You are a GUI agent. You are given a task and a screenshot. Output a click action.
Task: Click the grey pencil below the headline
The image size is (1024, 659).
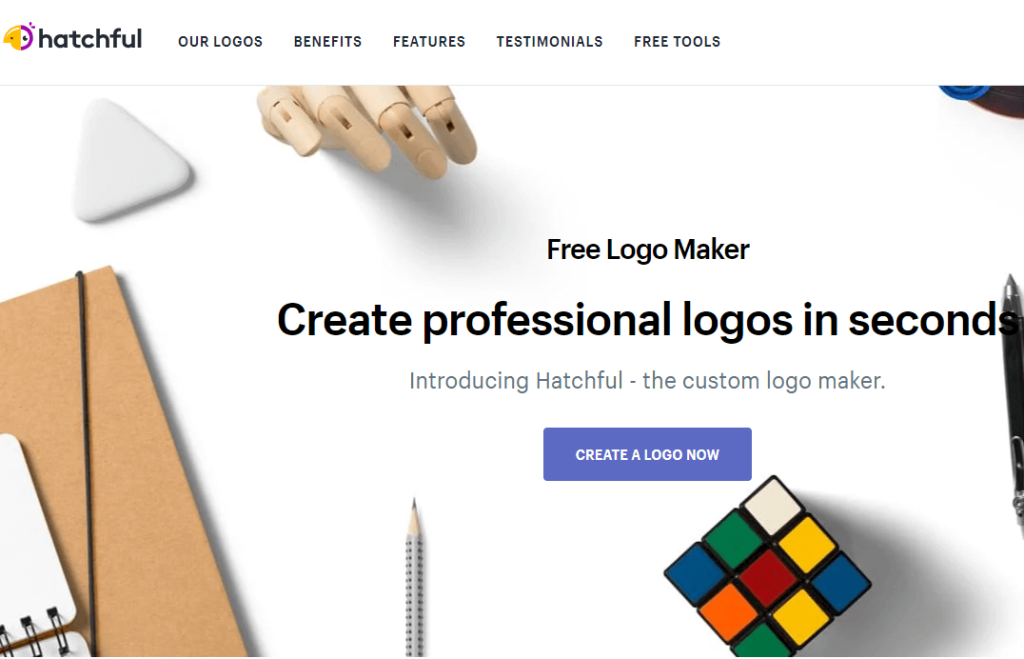(414, 578)
